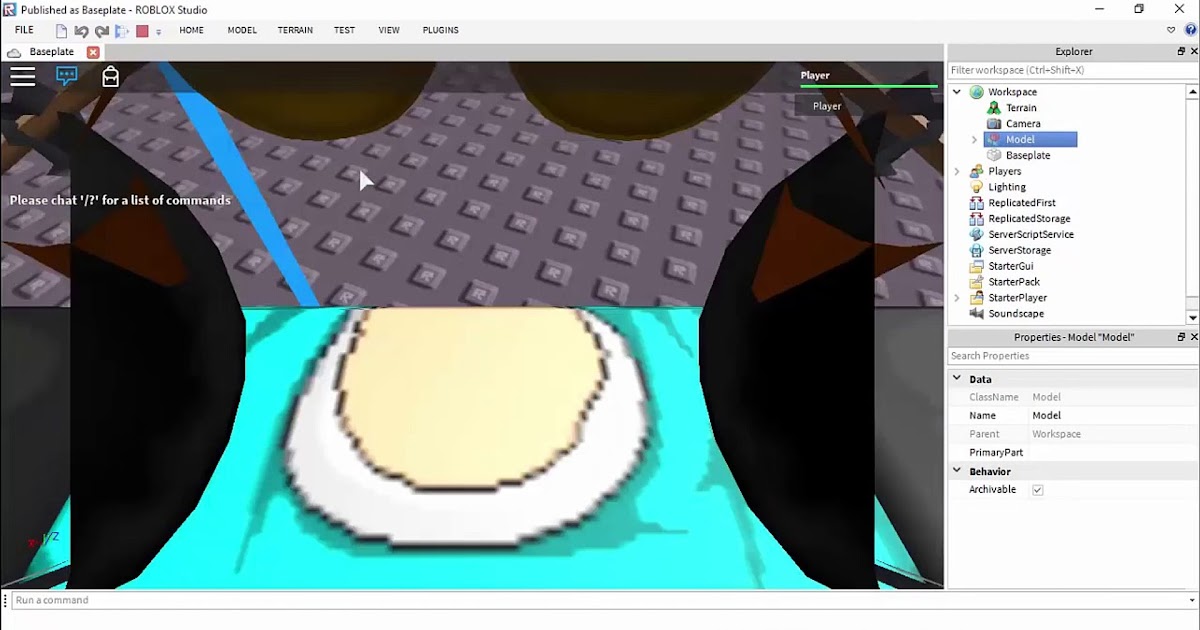Click the cloud icon on Baseplate tab
The image size is (1200, 630).
(15, 52)
